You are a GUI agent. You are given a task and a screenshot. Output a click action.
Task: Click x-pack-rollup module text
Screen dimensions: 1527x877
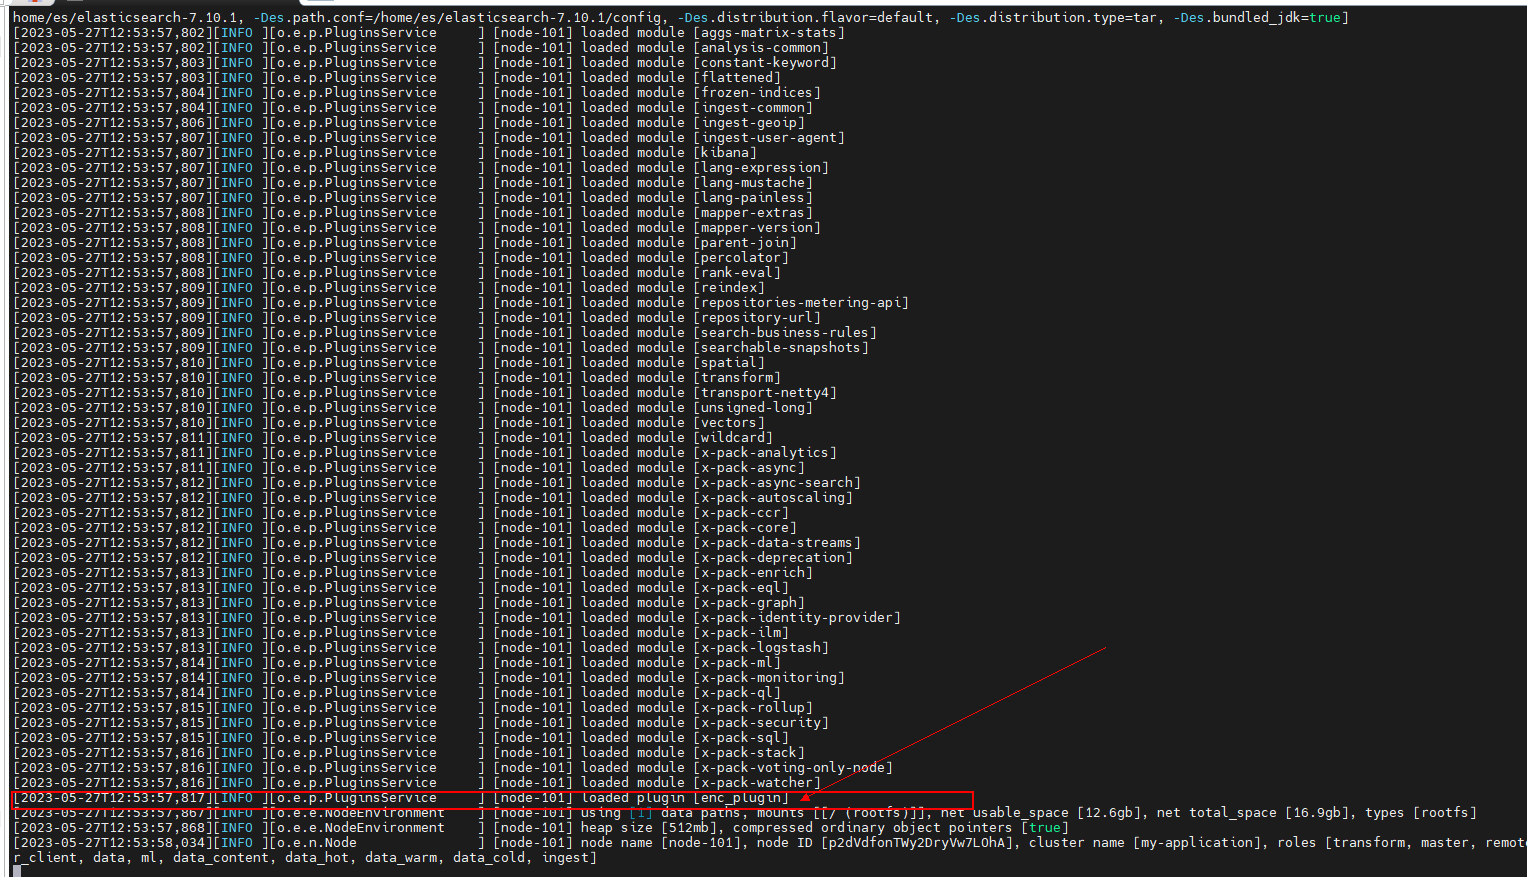753,708
